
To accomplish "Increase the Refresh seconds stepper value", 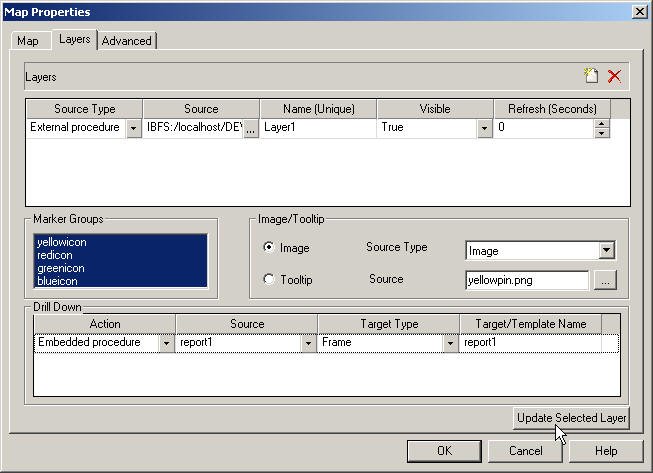I will pos(601,123).
